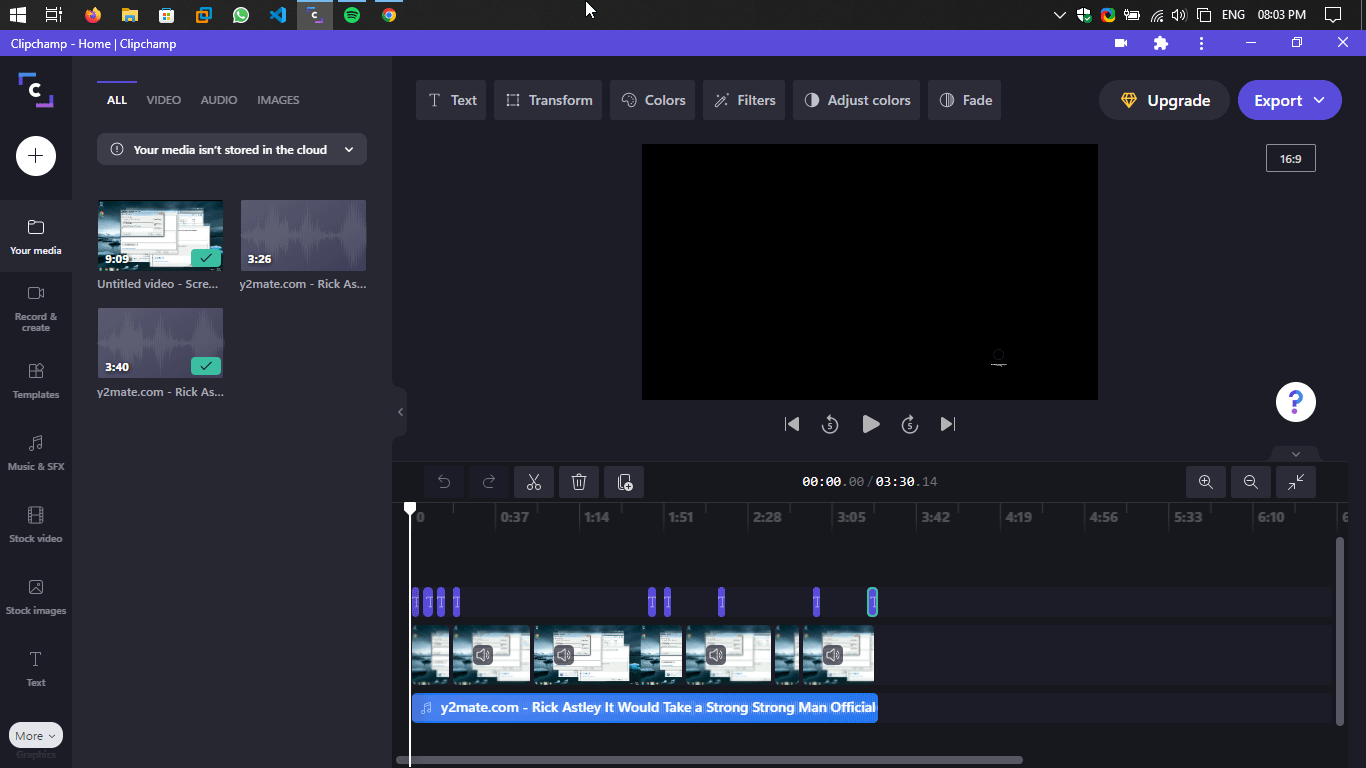Open the Stock images library
Screen dimensions: 1366x768
pos(36,597)
